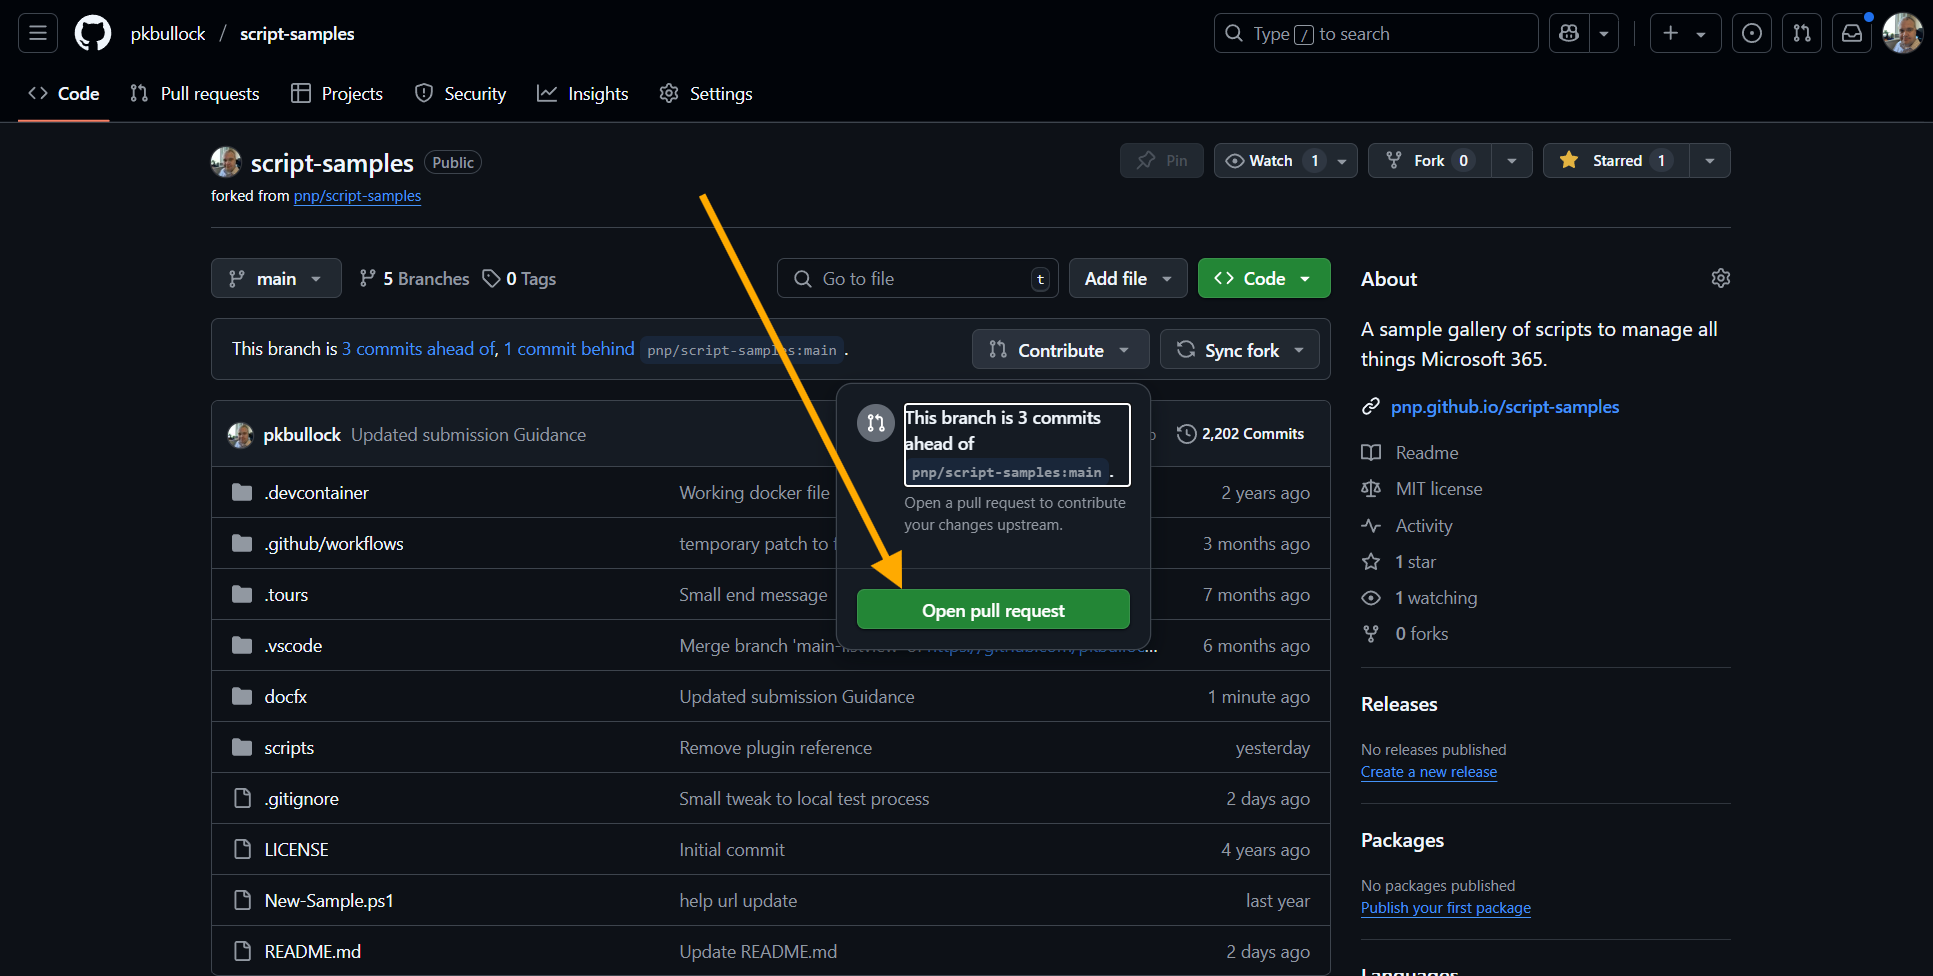Open the Add file dropdown
The height and width of the screenshot is (976, 1933).
1128,279
